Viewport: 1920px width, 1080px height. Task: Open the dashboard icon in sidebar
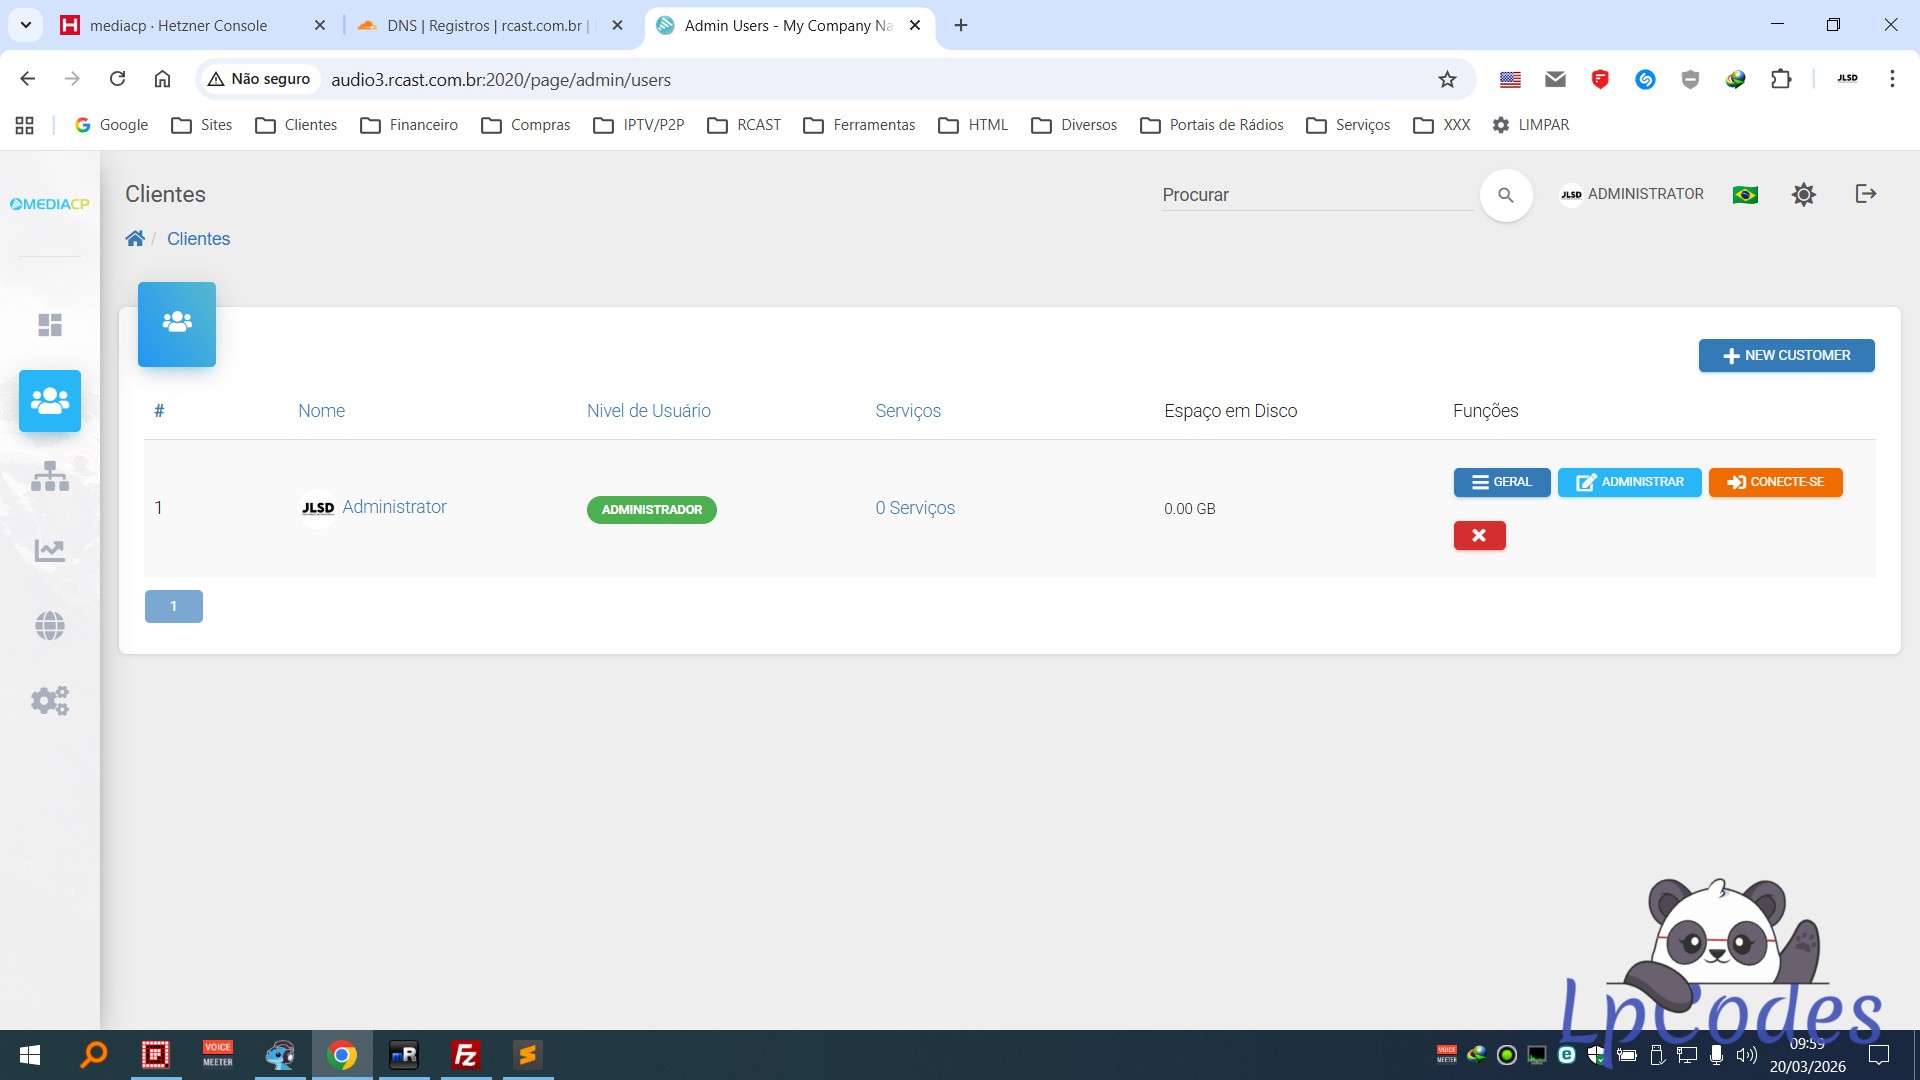50,325
